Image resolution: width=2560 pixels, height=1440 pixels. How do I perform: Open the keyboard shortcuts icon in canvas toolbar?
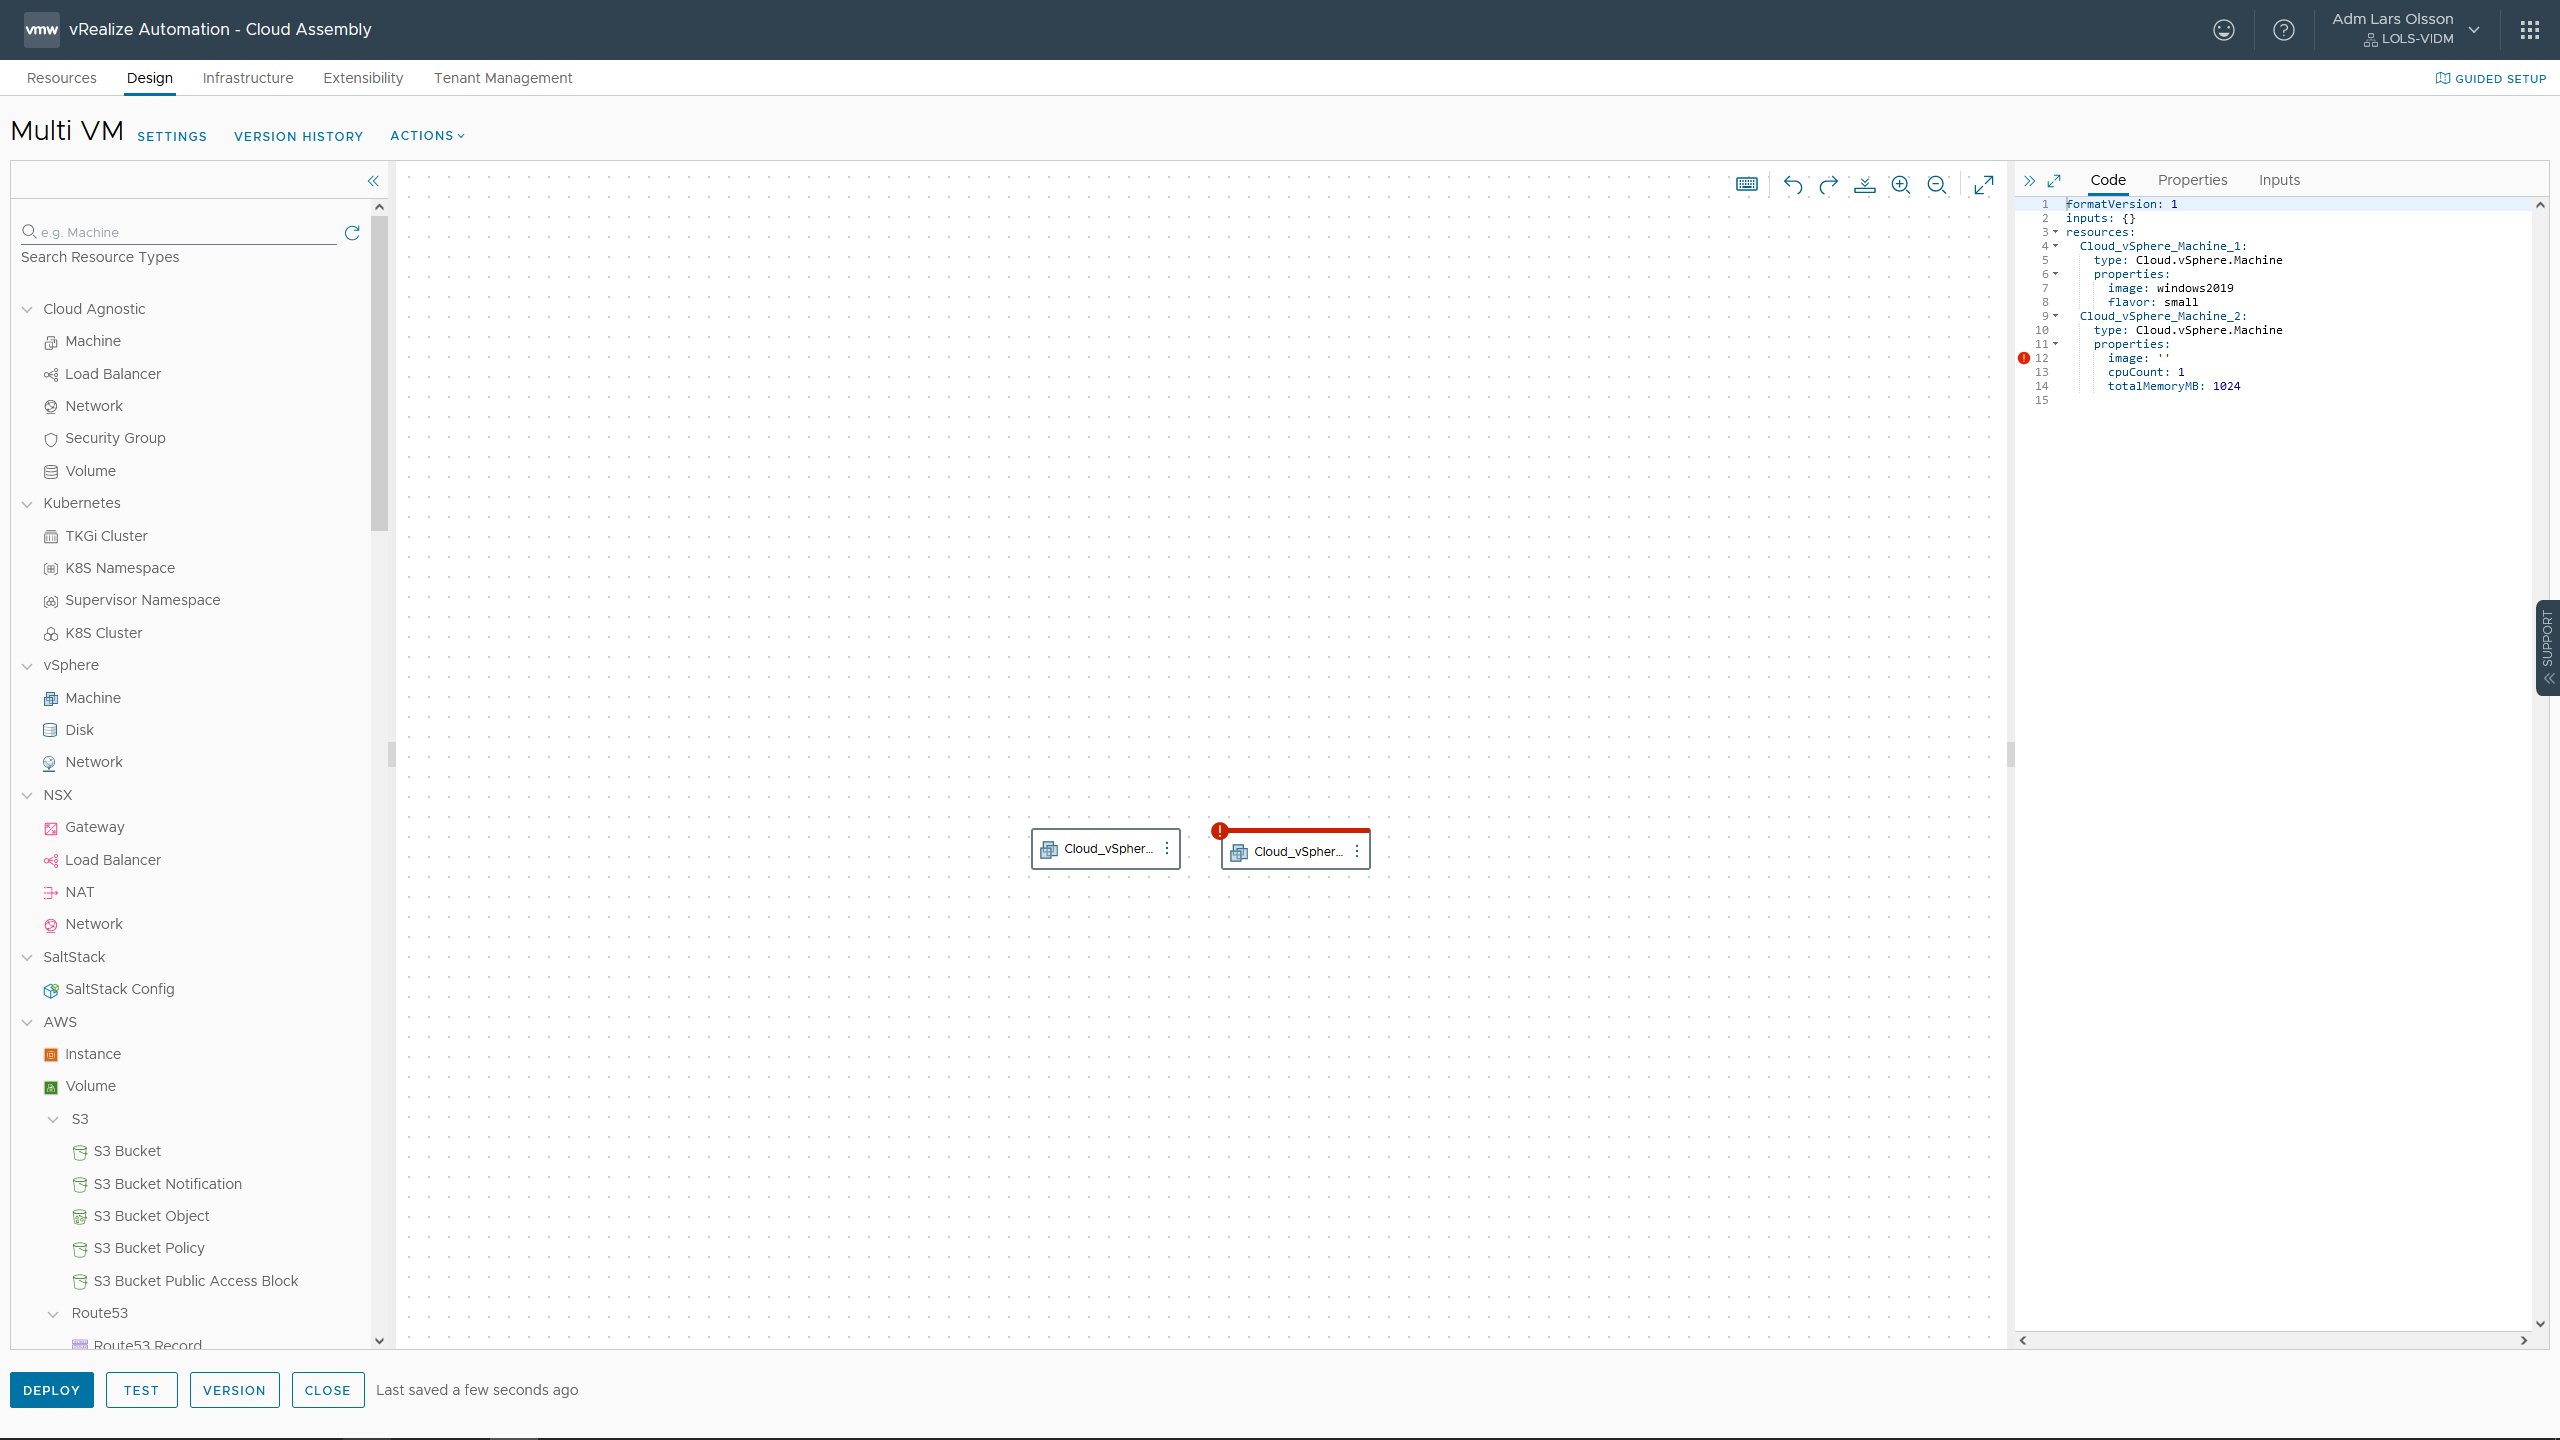click(1747, 184)
